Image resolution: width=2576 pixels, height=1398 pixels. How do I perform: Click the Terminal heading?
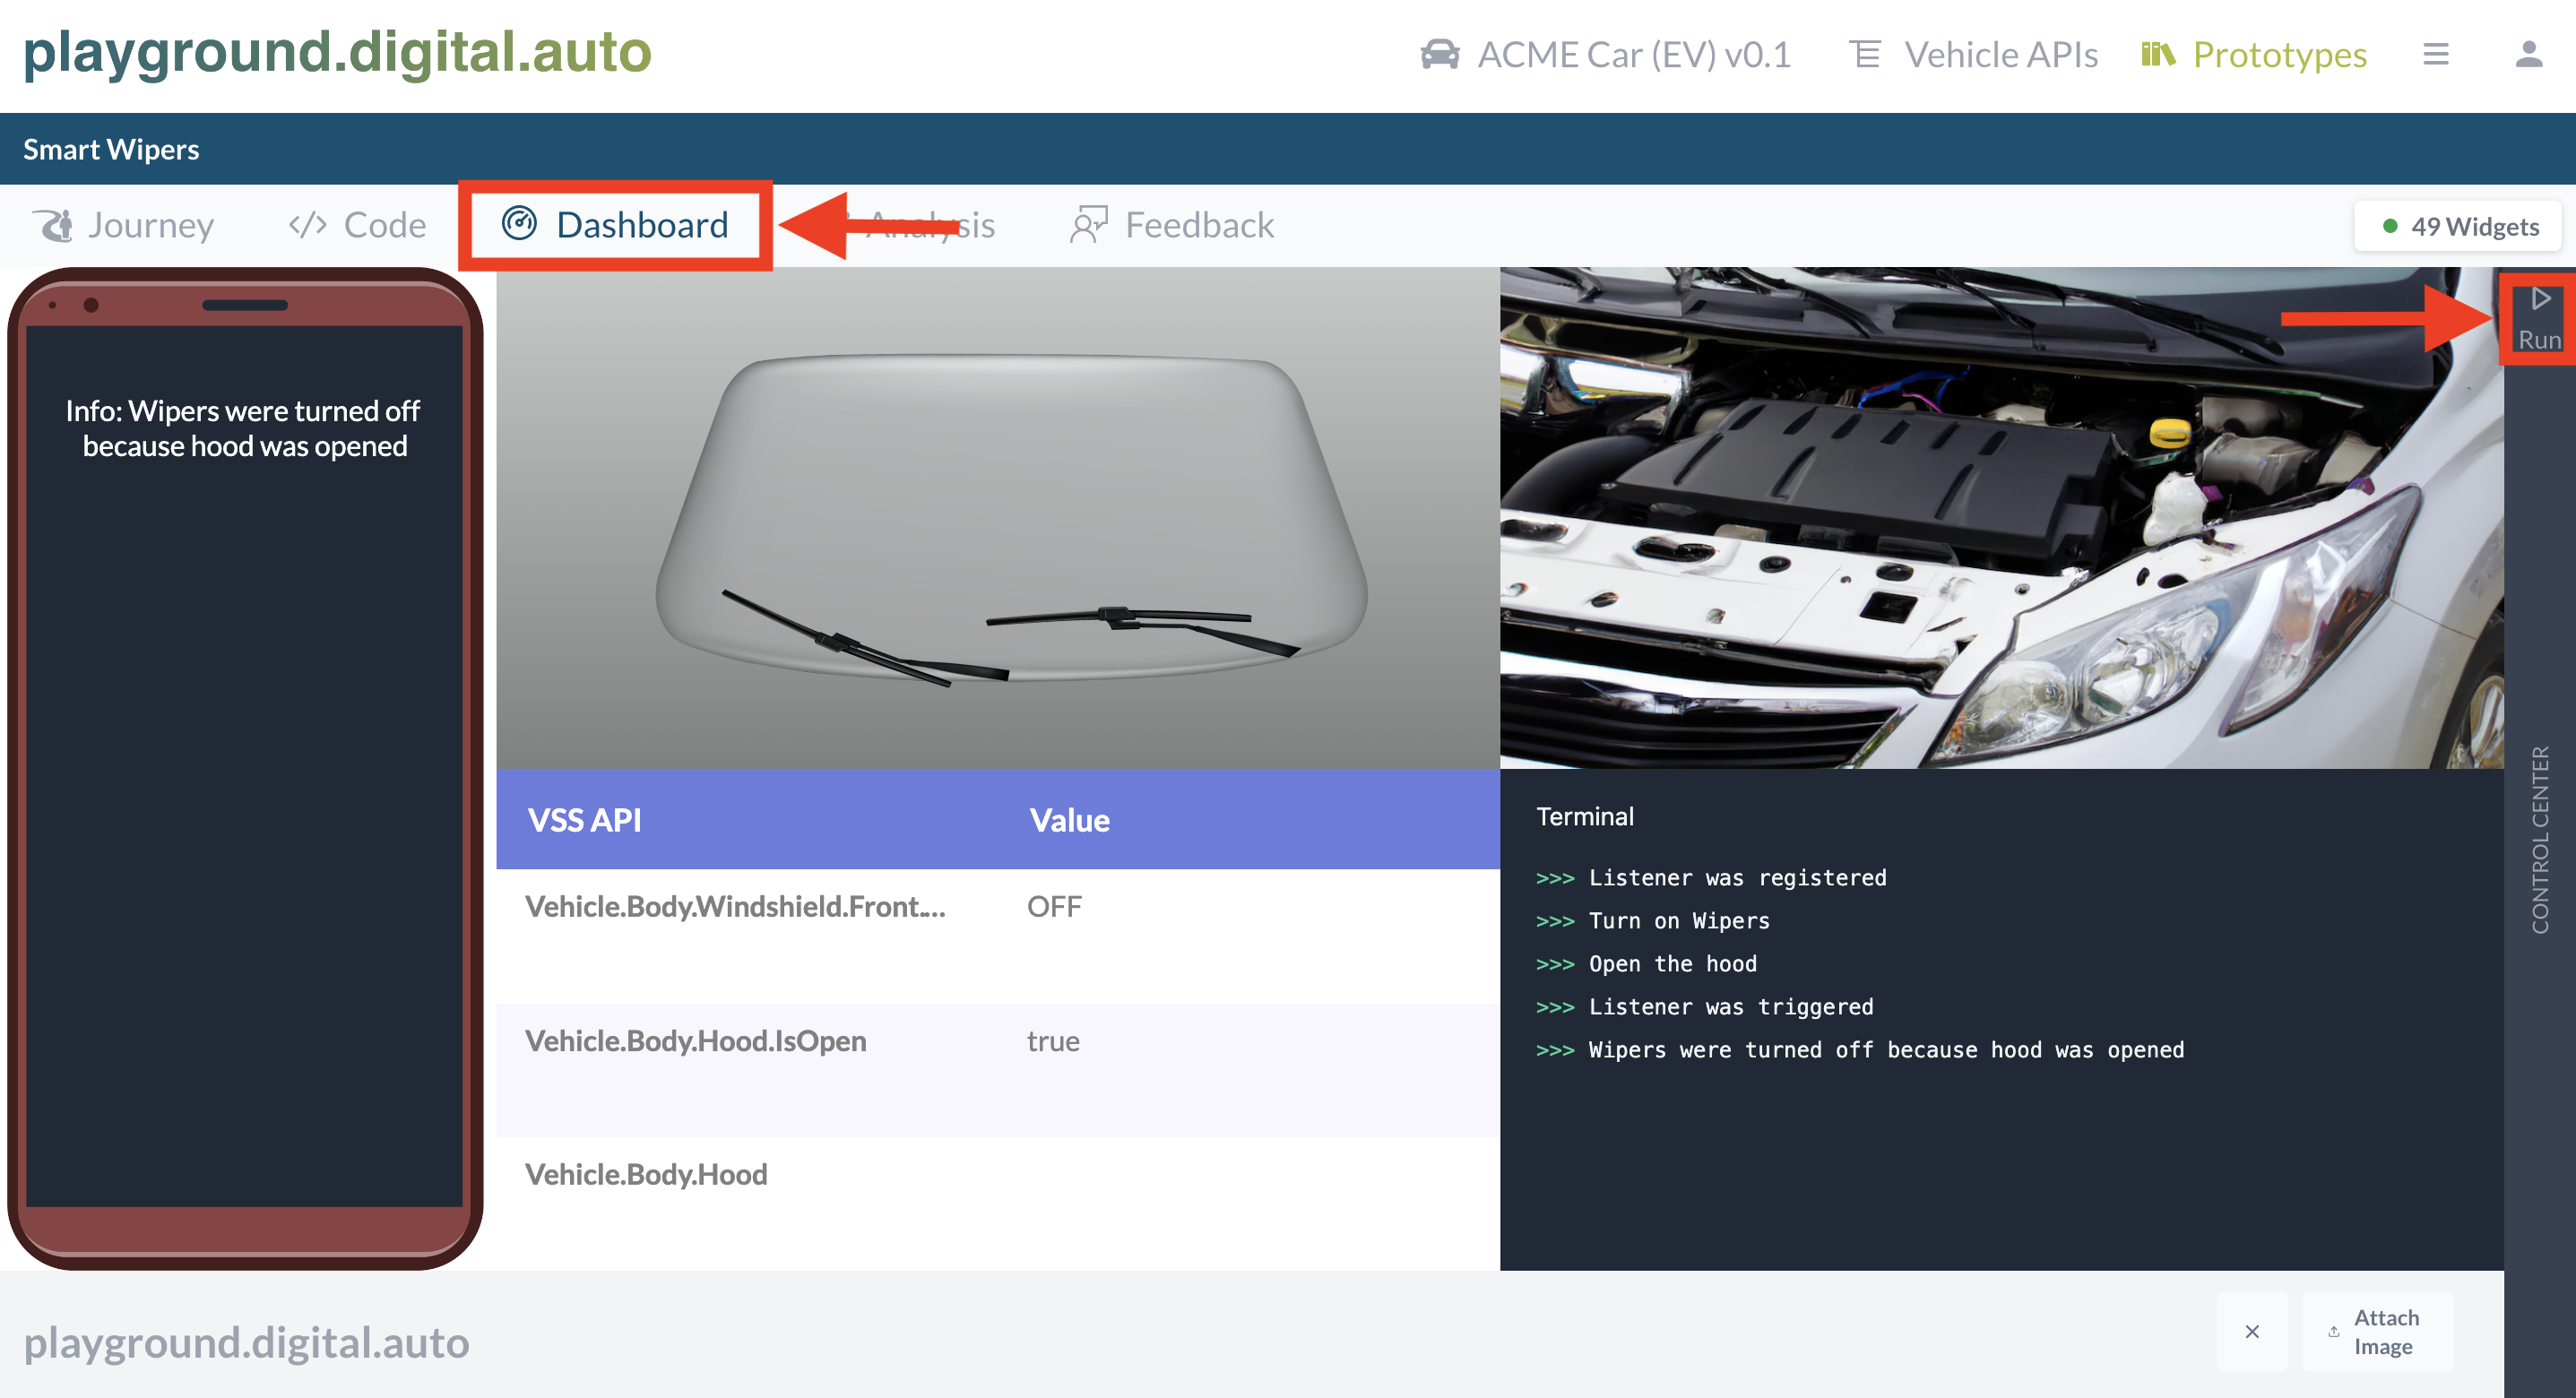point(1585,816)
